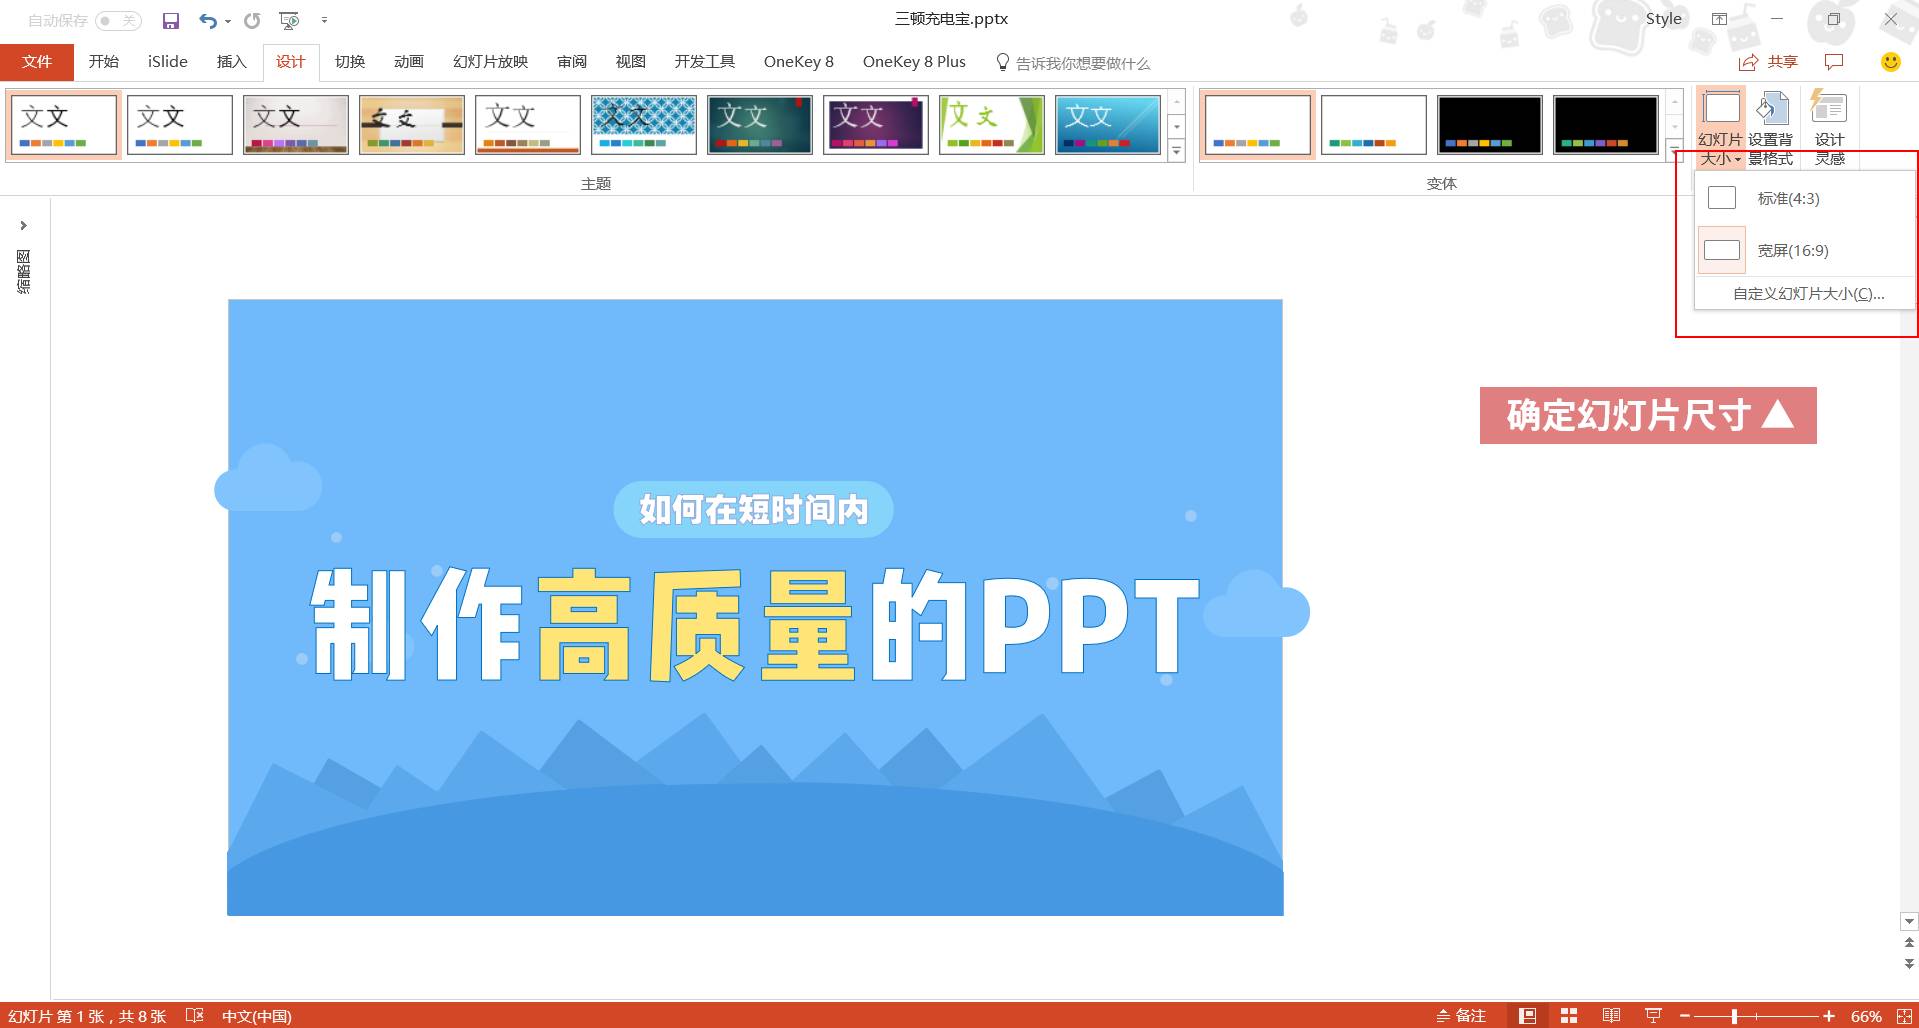The width and height of the screenshot is (1919, 1028).
Task: Select the purple gradient theme thumbnail
Action: (x=876, y=125)
